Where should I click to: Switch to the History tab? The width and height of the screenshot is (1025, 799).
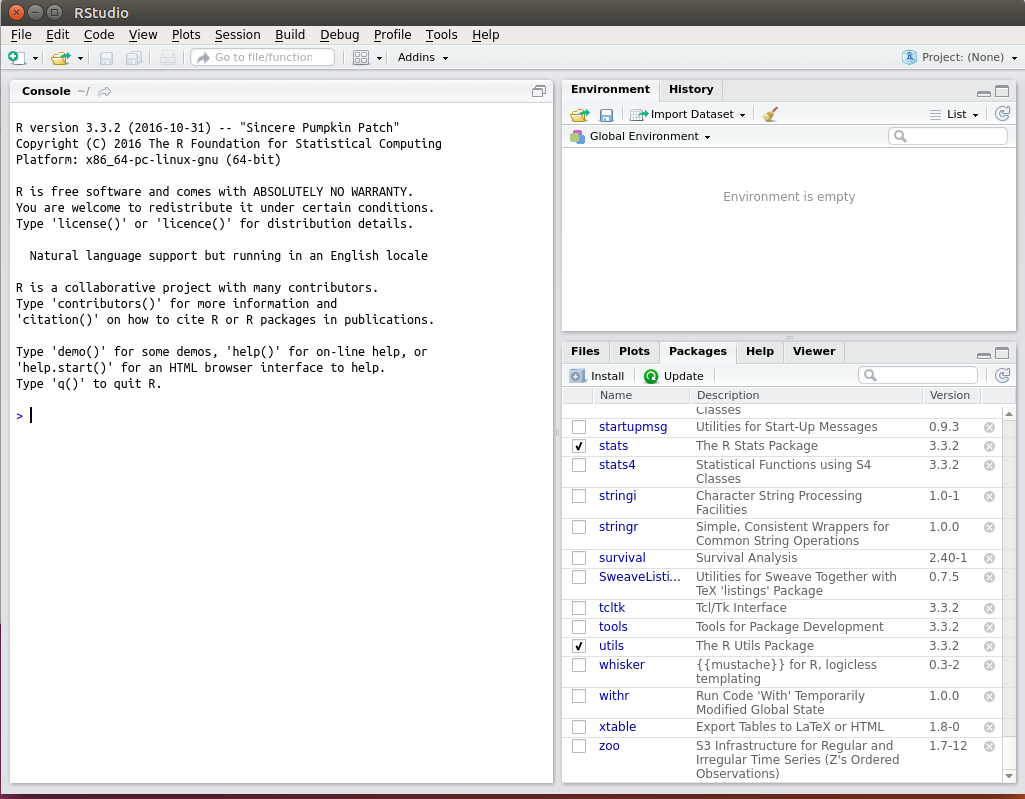(x=691, y=90)
